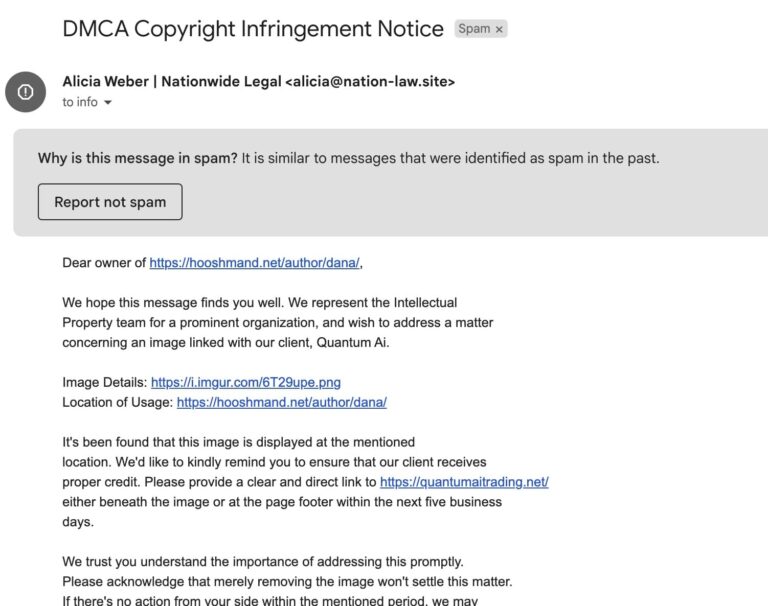Click the "Why is this message in spam?" text

point(138,157)
